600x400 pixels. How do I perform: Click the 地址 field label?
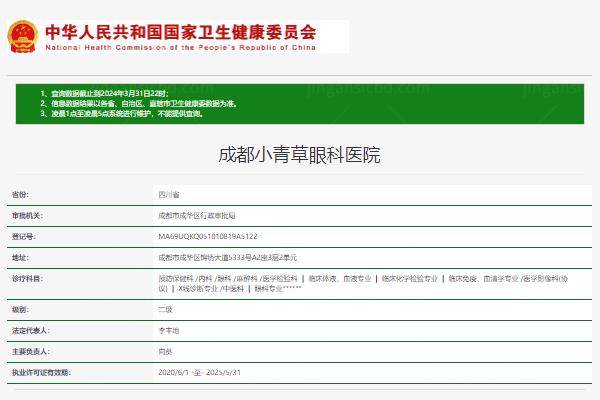pos(20,258)
